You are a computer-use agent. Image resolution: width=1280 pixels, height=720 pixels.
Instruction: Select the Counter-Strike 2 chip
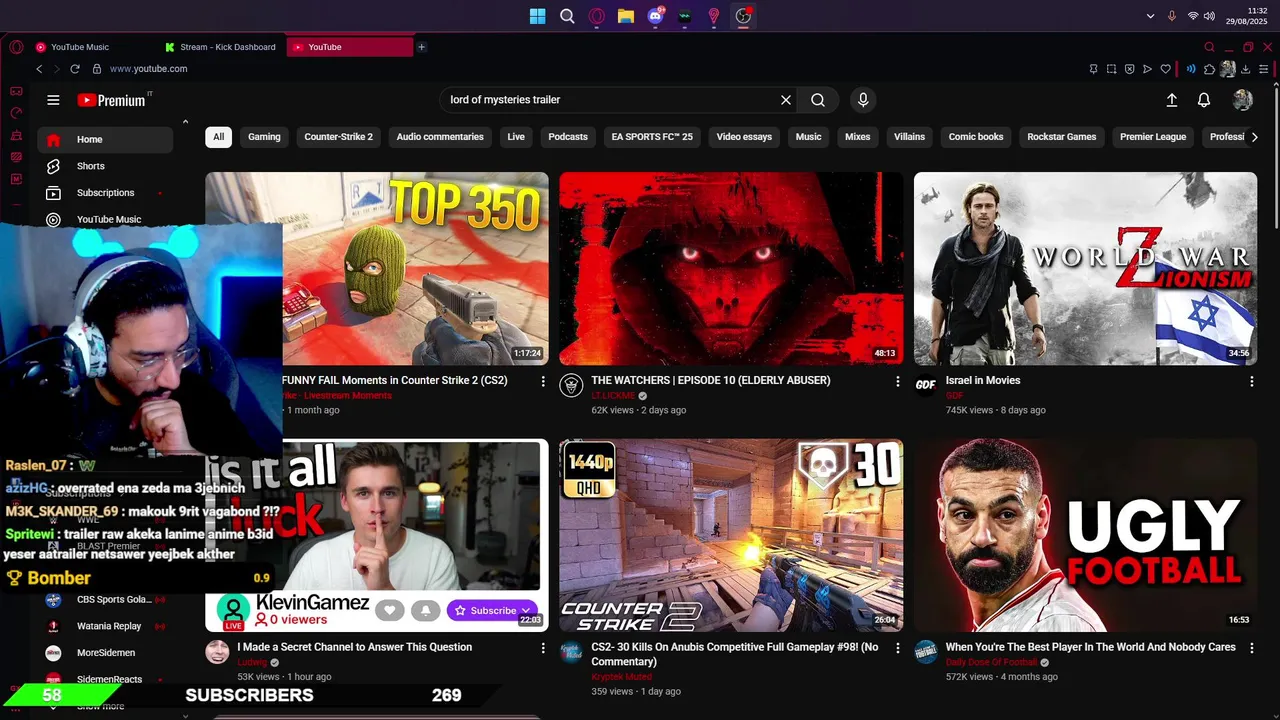pos(338,137)
